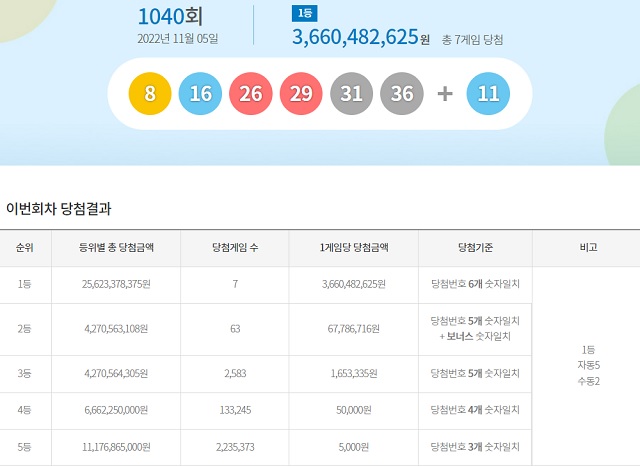Click criteria with 보너스 숫자일치
This screenshot has width=640, height=466.
tap(476, 328)
